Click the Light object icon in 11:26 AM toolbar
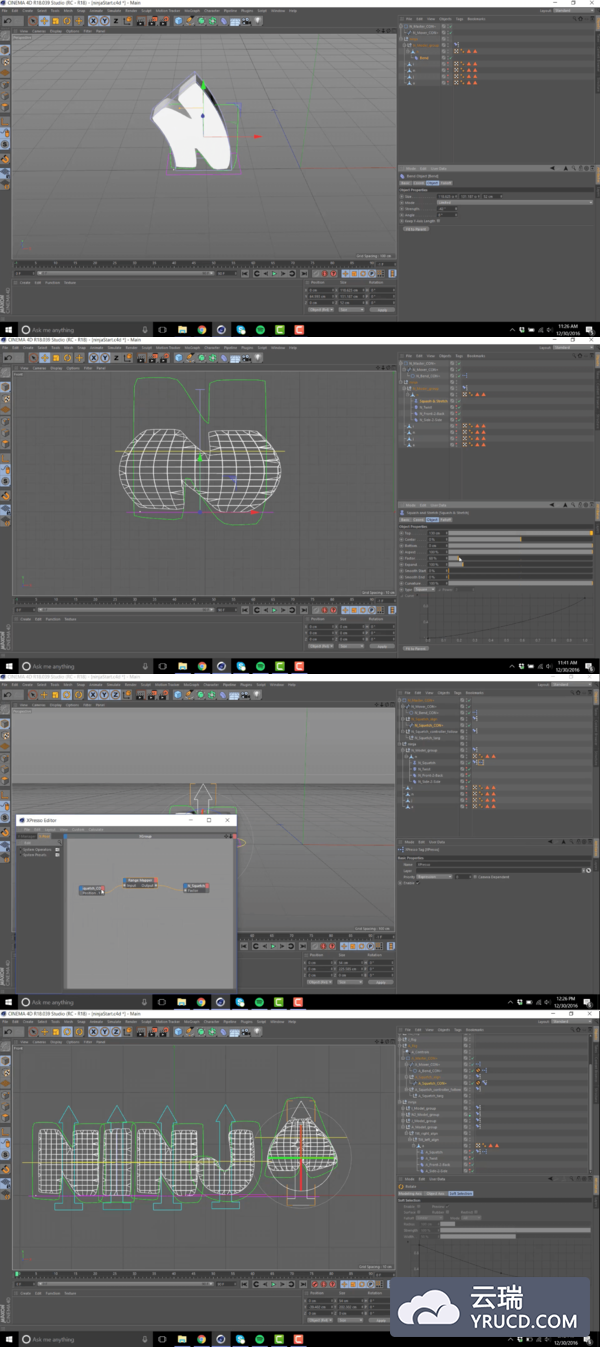 pos(257,20)
